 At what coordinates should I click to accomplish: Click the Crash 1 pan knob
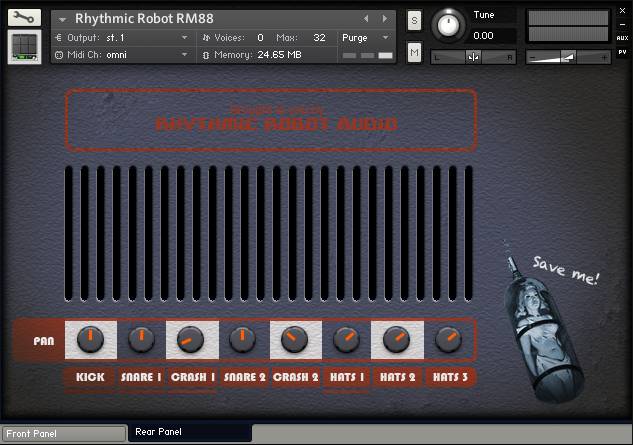(190, 340)
